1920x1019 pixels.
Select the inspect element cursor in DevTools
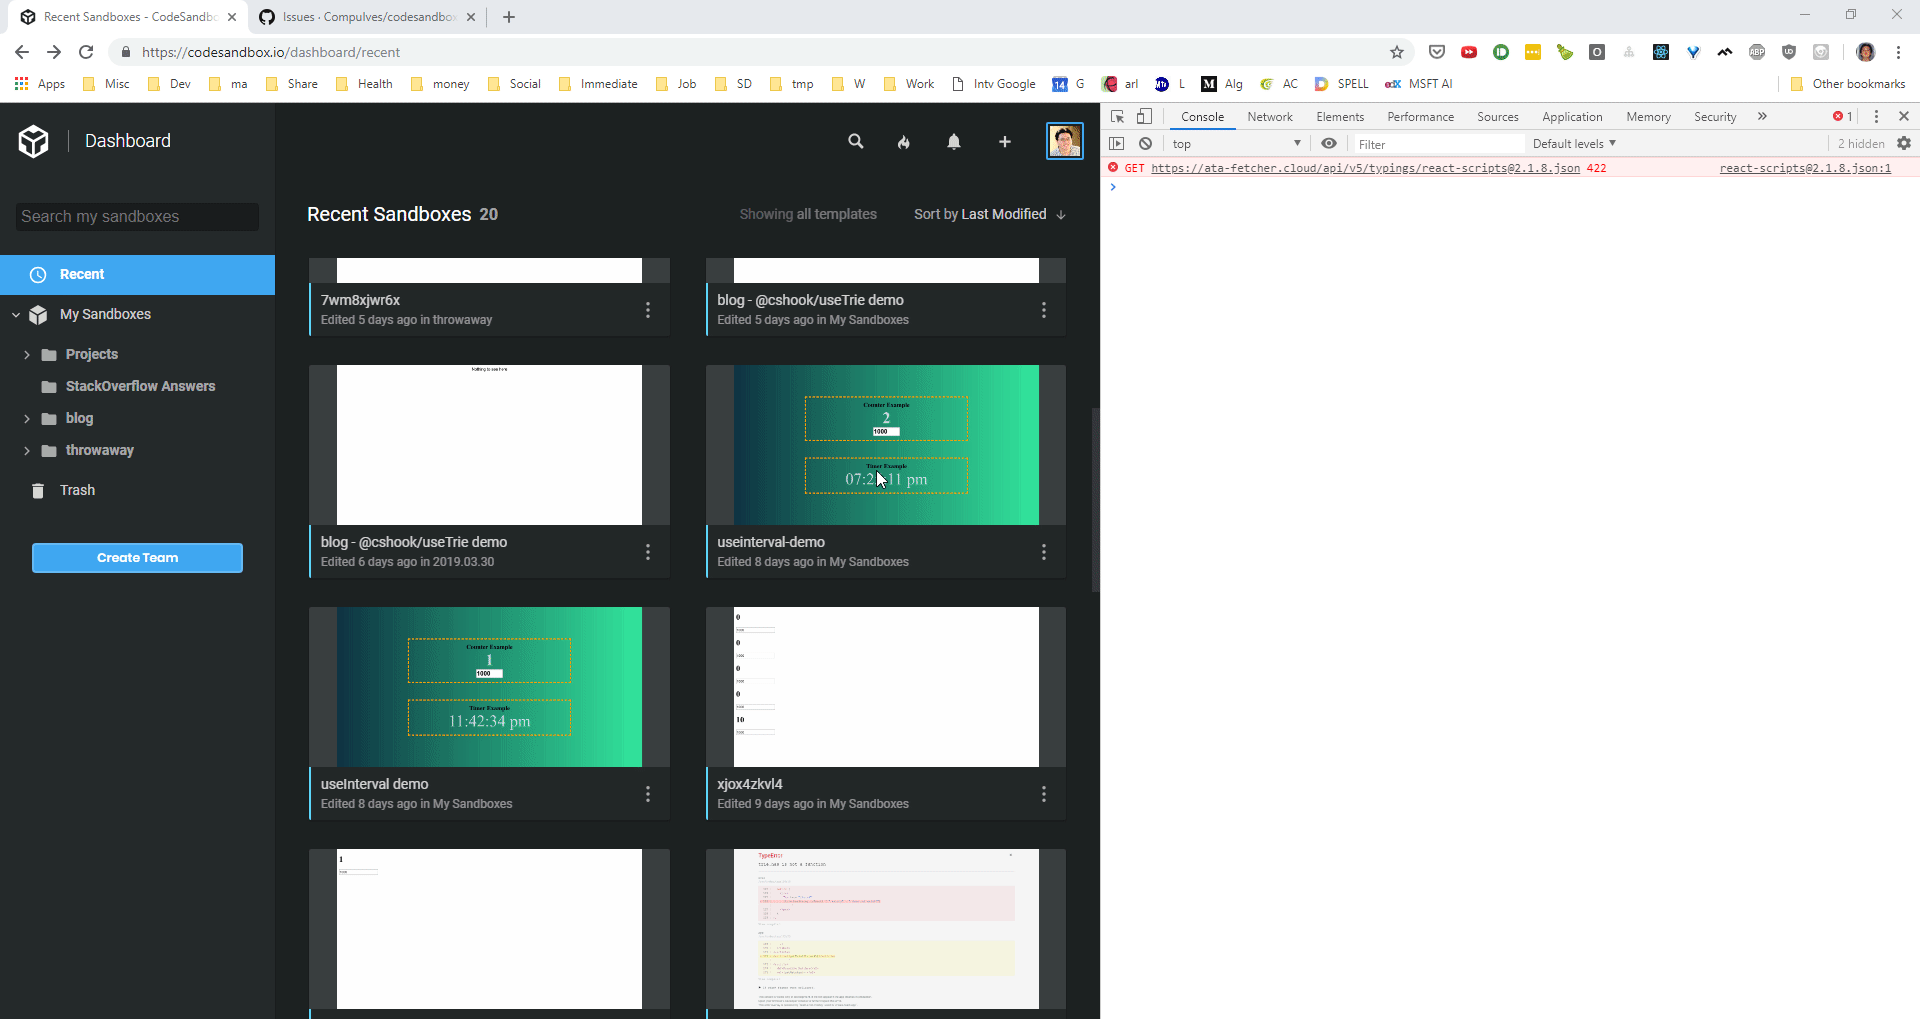1117,116
